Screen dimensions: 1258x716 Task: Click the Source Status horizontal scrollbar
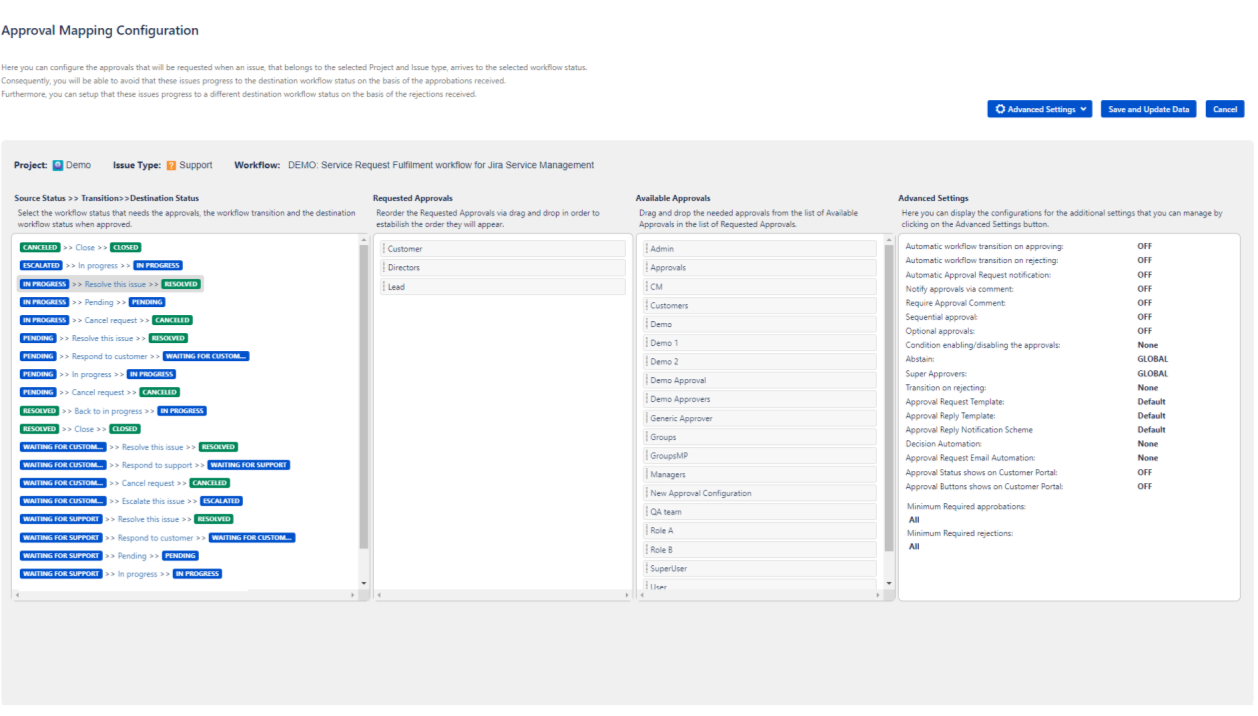(185, 595)
